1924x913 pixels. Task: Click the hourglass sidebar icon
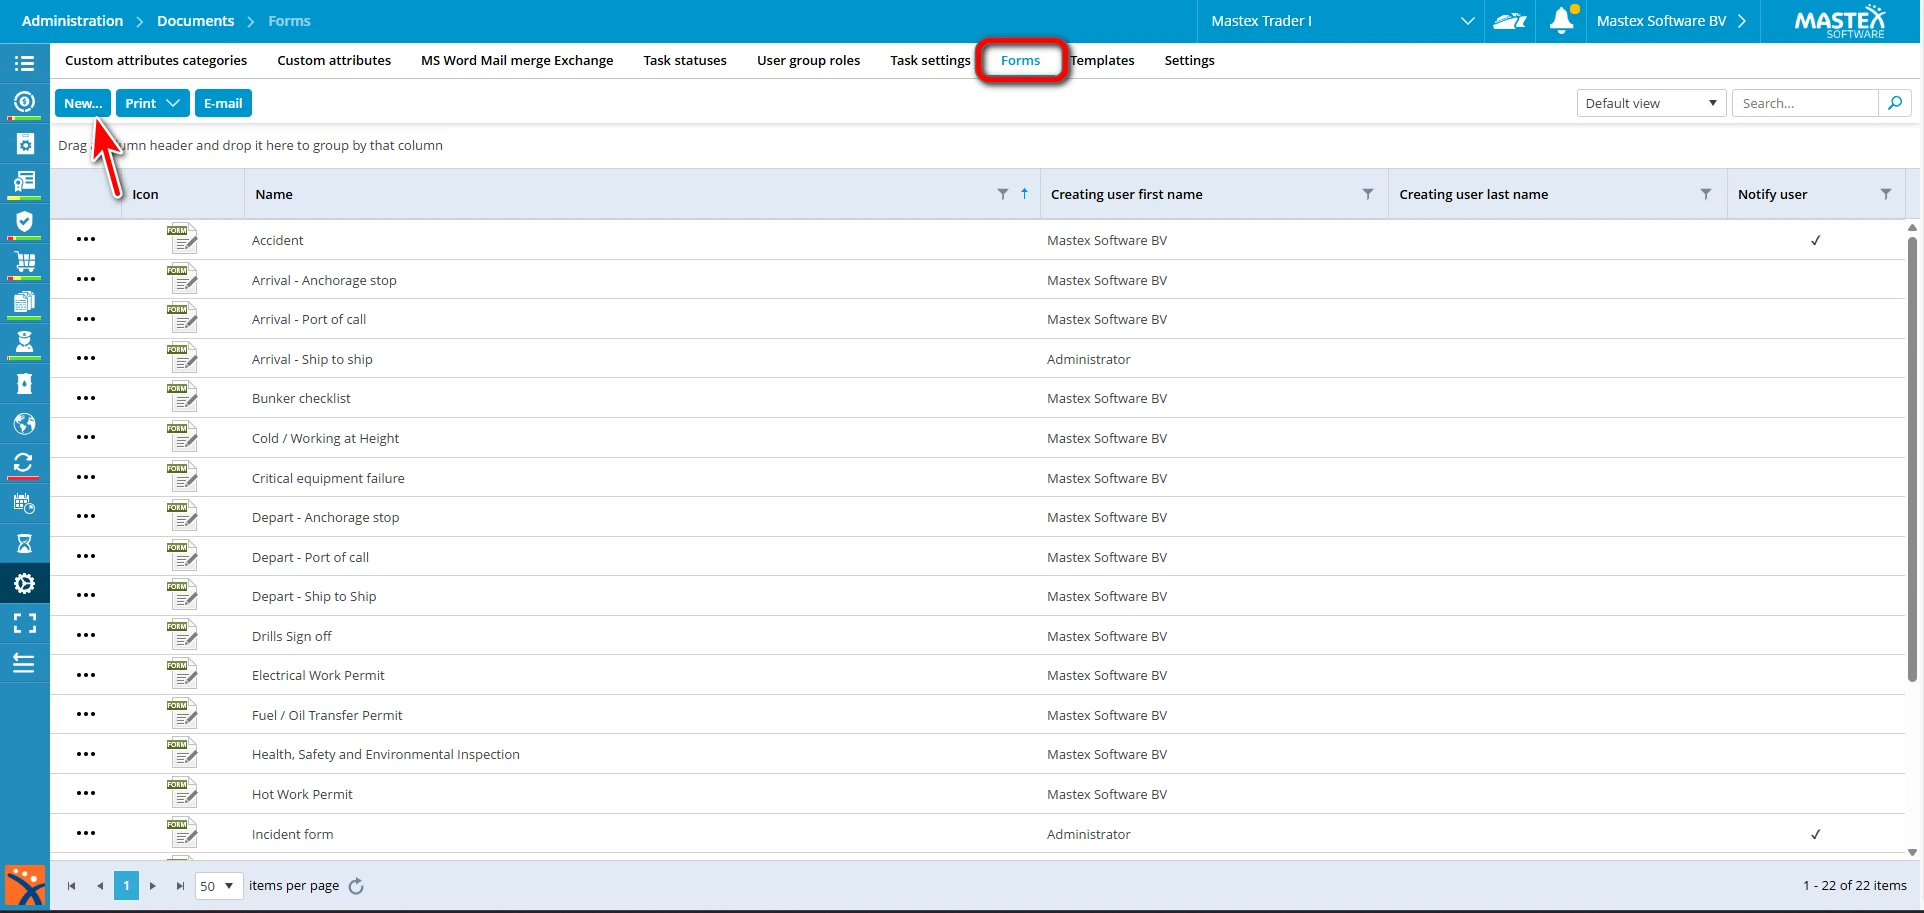(x=25, y=543)
